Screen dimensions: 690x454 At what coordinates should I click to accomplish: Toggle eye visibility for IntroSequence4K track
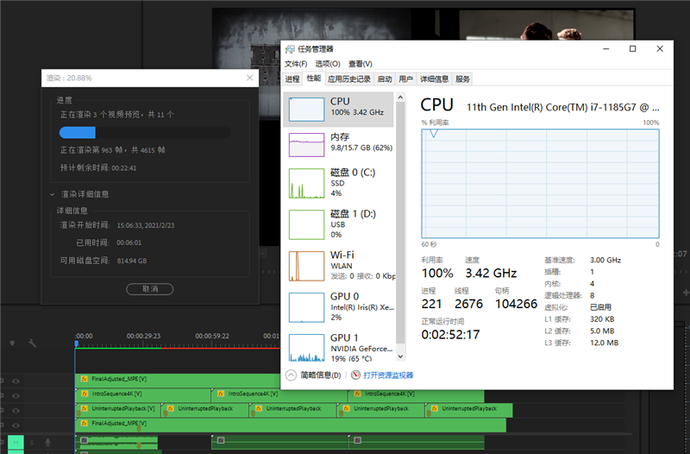tap(16, 396)
